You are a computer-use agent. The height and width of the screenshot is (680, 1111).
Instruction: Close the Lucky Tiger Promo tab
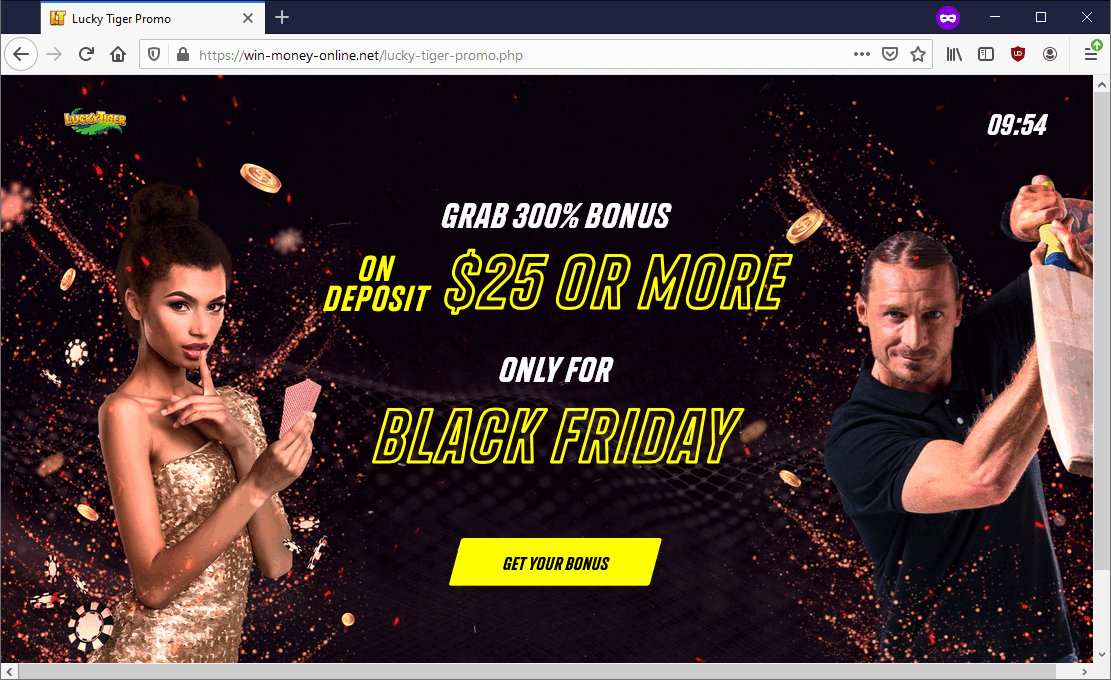click(248, 18)
